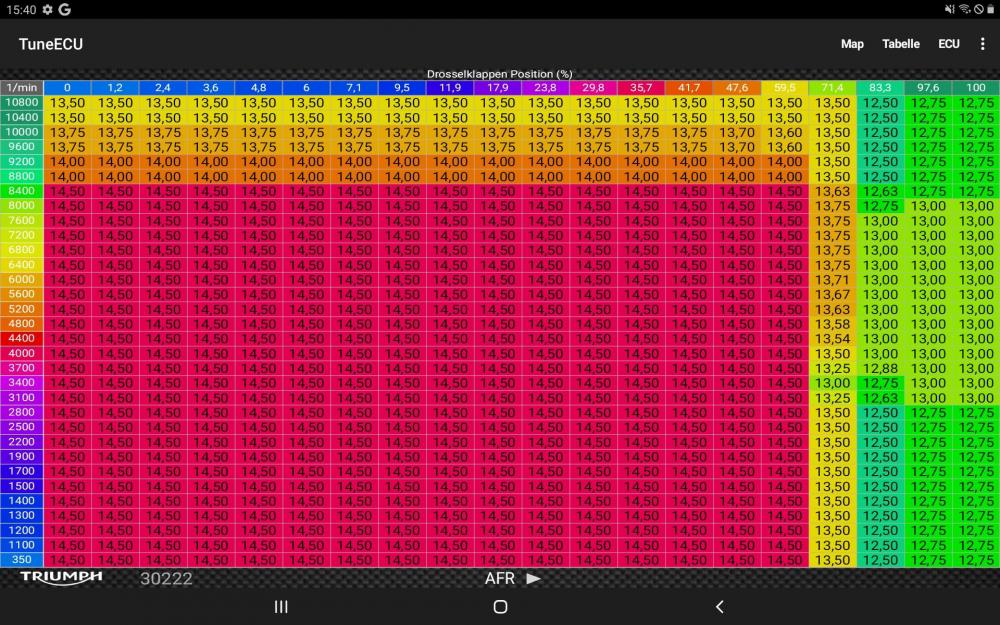Open the ECU menu

pyautogui.click(x=949, y=44)
